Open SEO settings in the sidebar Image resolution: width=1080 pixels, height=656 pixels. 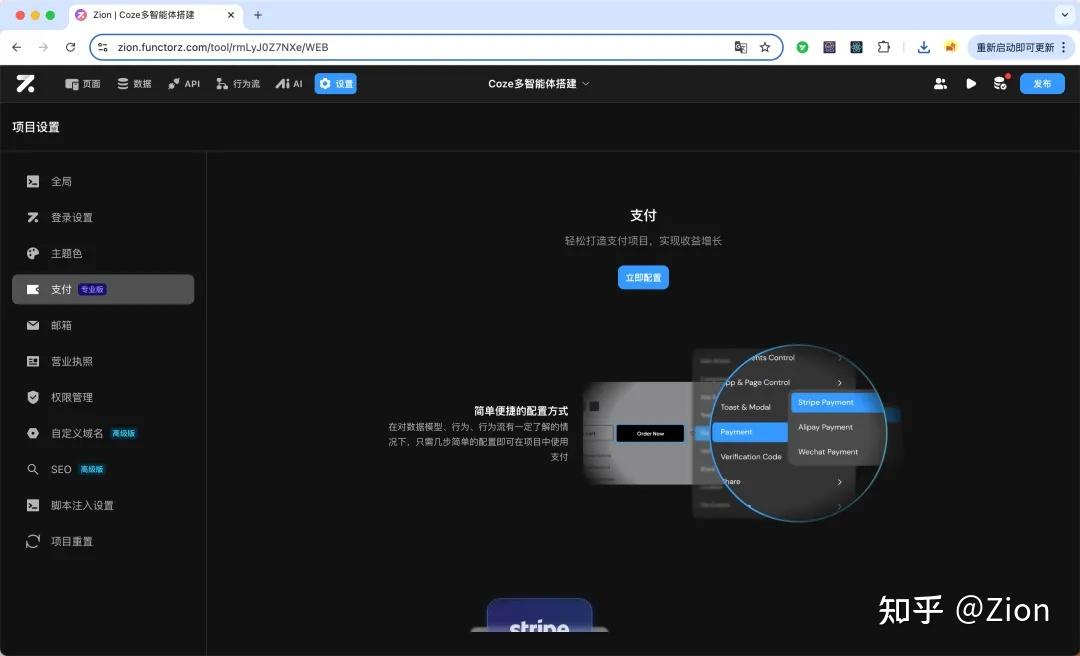[x=103, y=469]
